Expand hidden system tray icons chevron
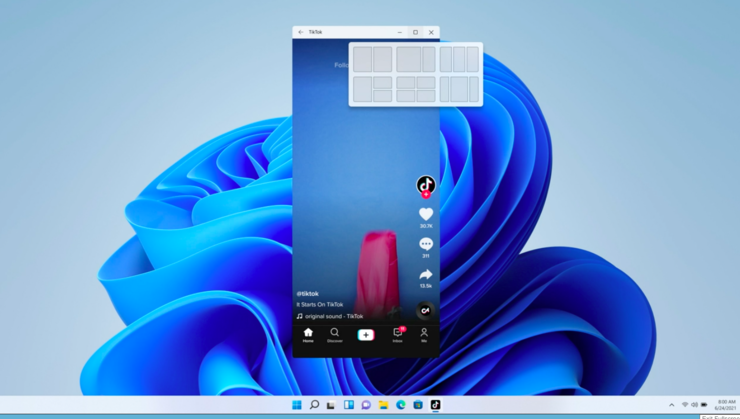The width and height of the screenshot is (740, 419). pos(672,405)
